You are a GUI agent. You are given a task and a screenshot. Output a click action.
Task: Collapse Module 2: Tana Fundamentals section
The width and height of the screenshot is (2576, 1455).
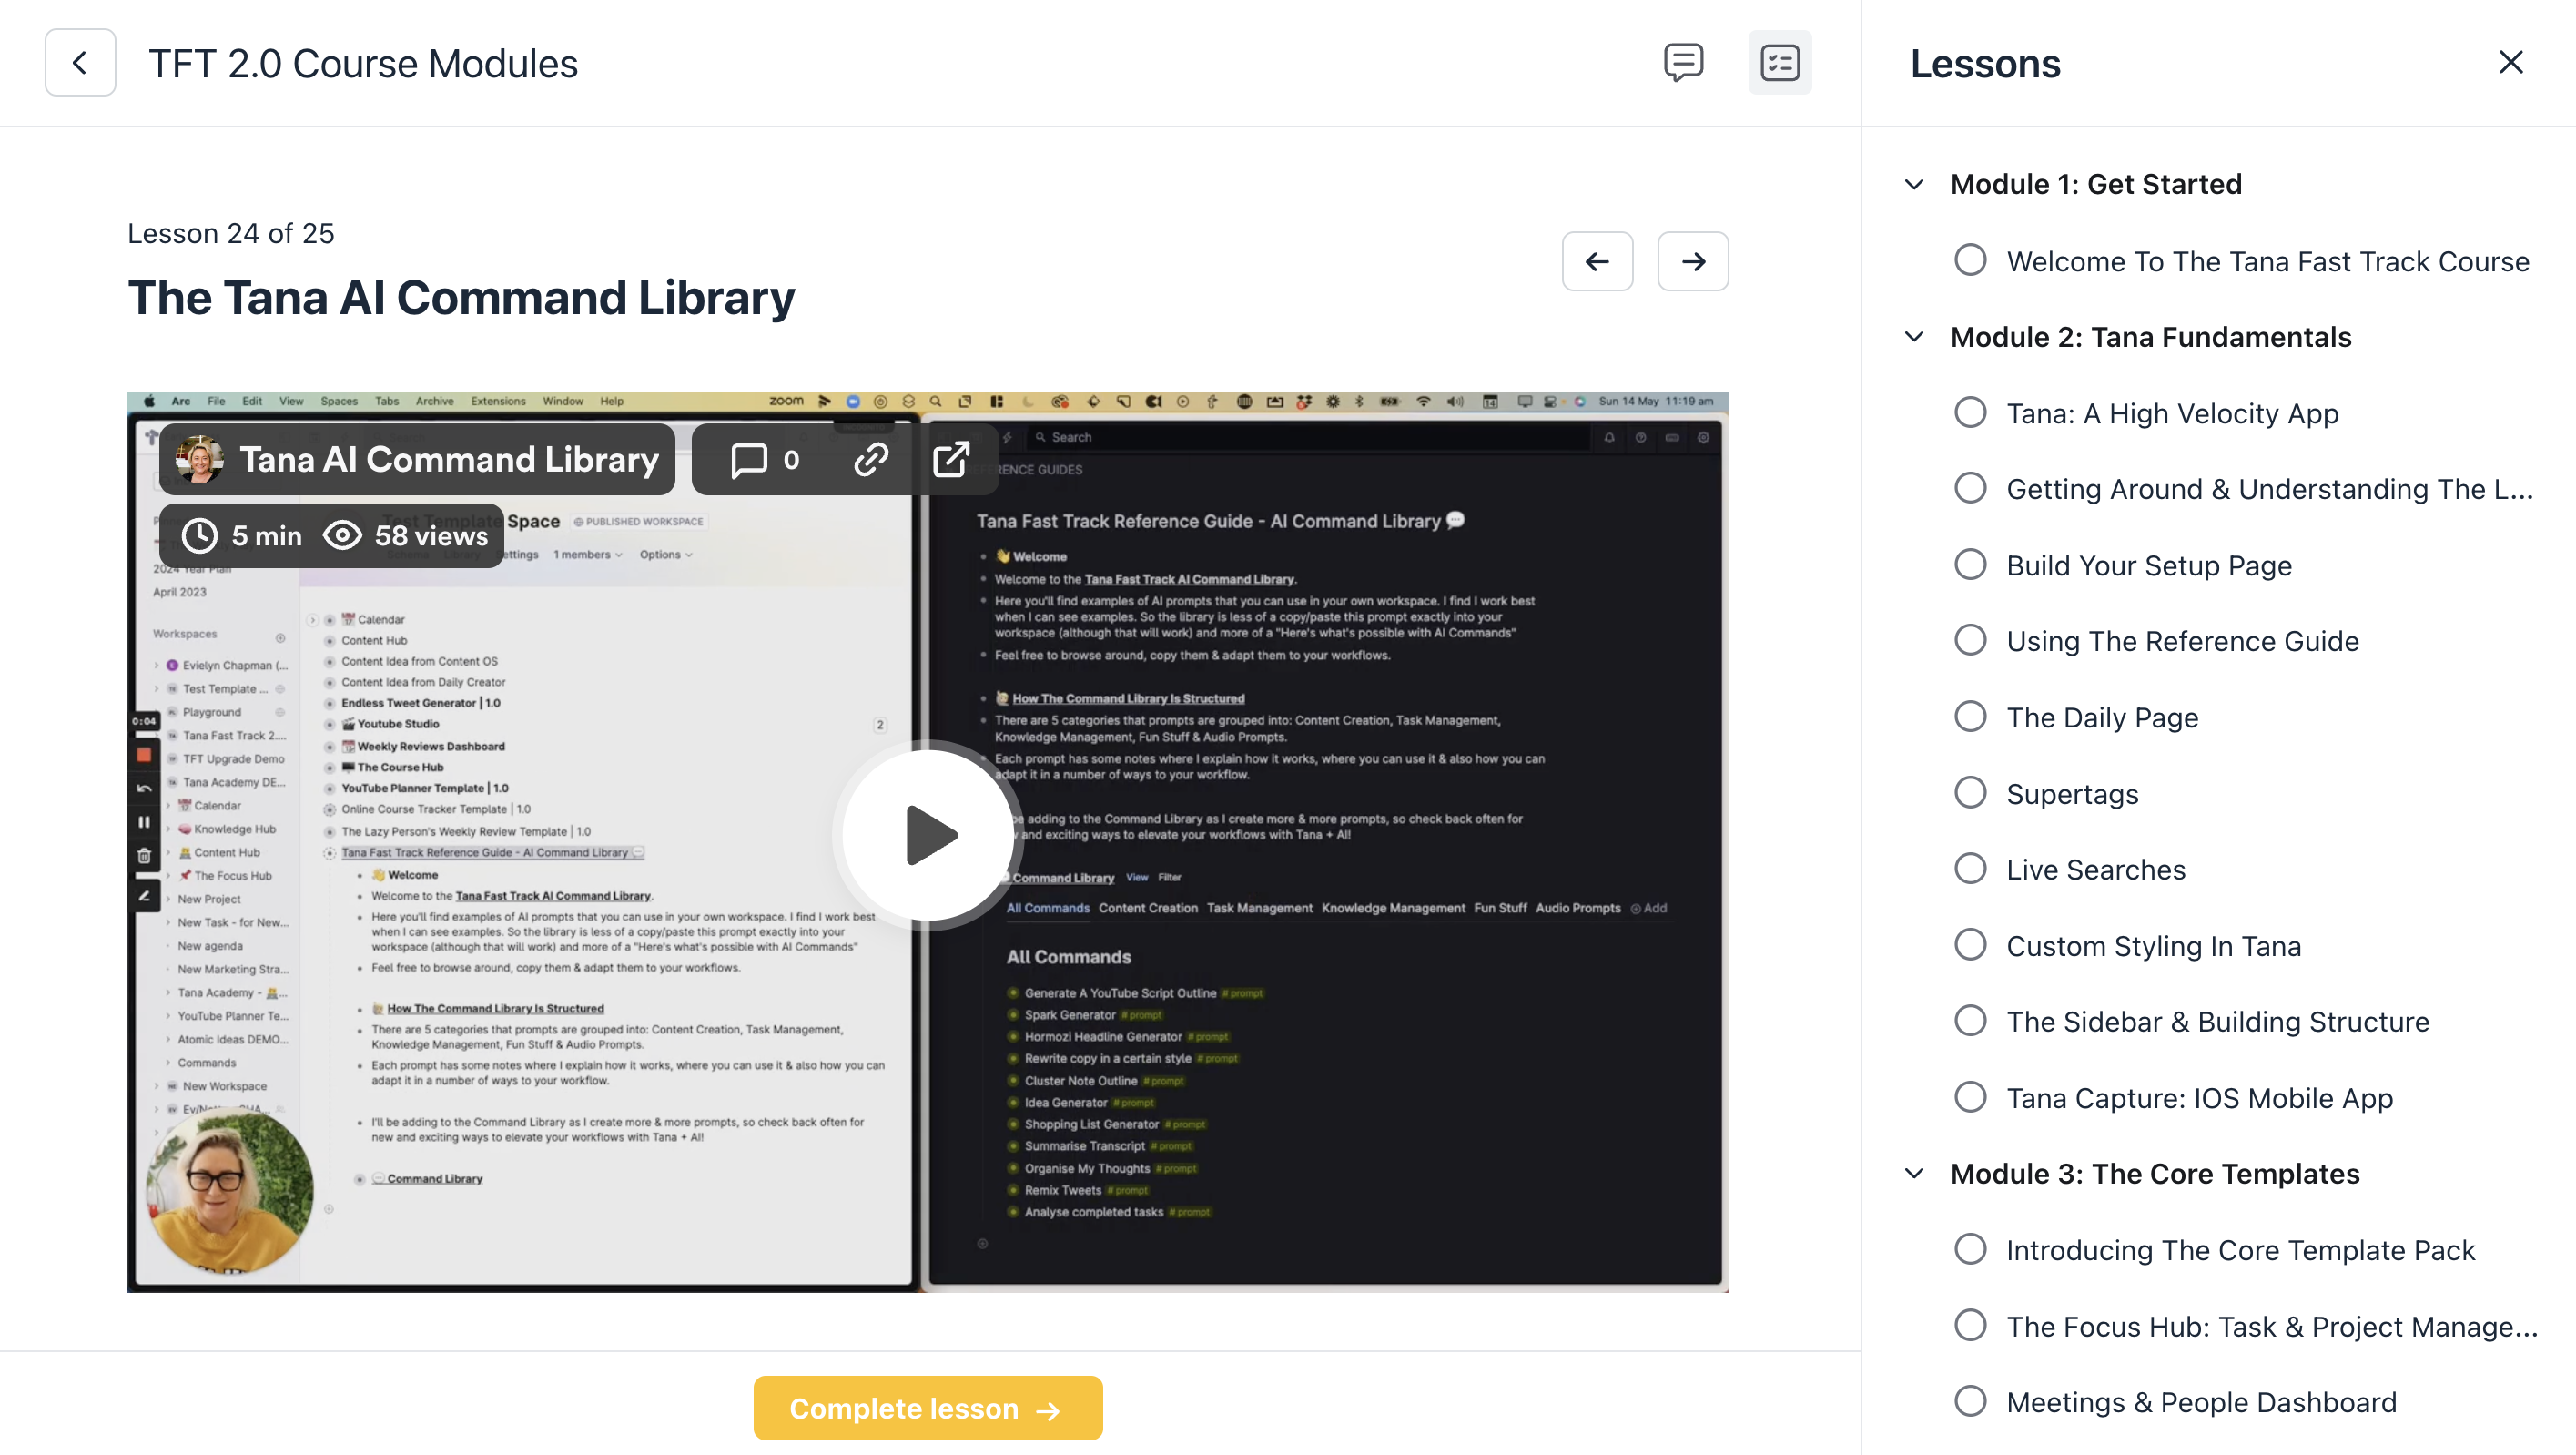click(1914, 337)
